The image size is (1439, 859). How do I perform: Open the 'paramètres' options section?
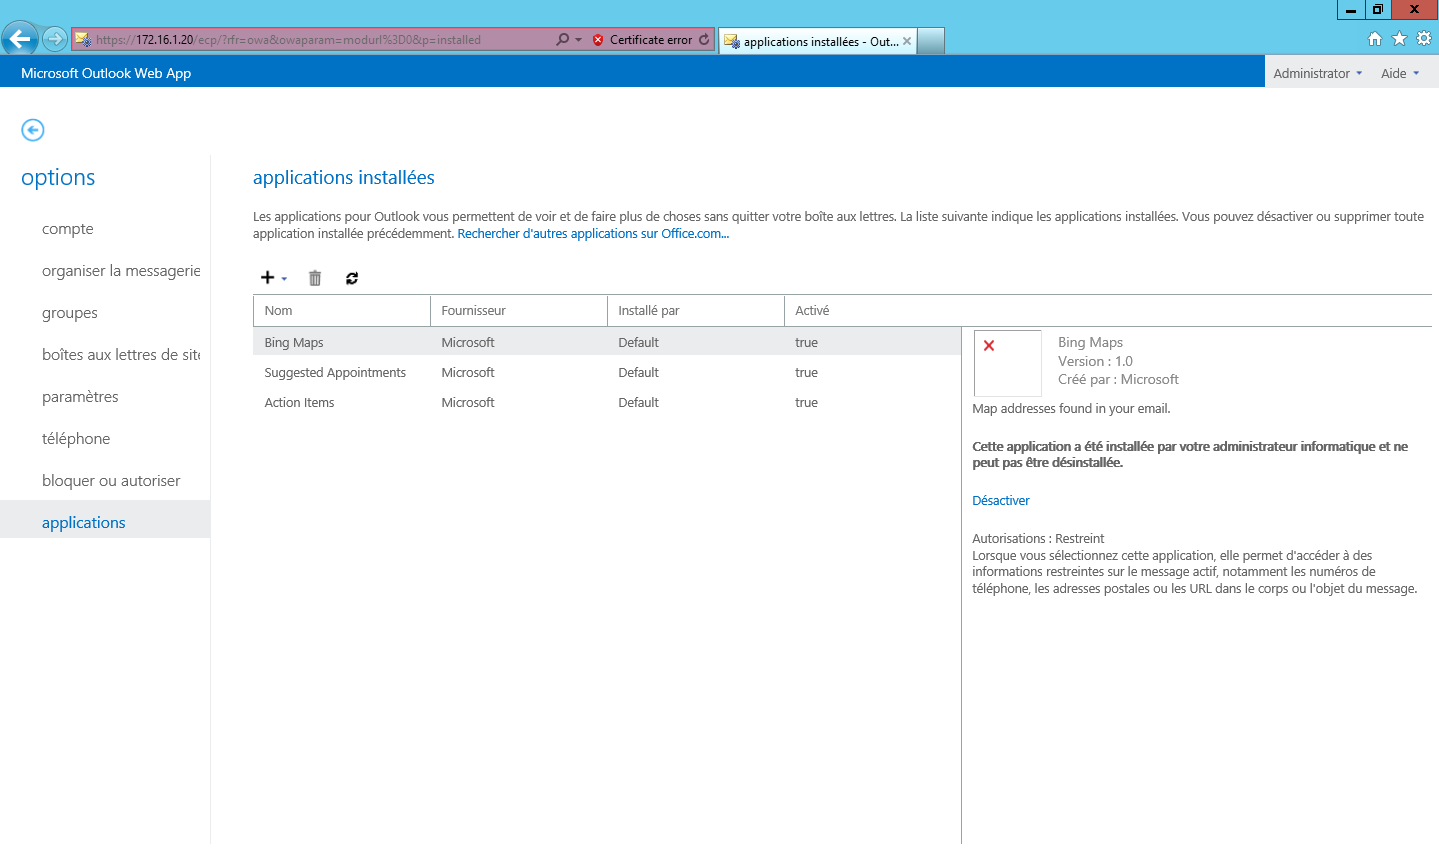[x=80, y=397]
